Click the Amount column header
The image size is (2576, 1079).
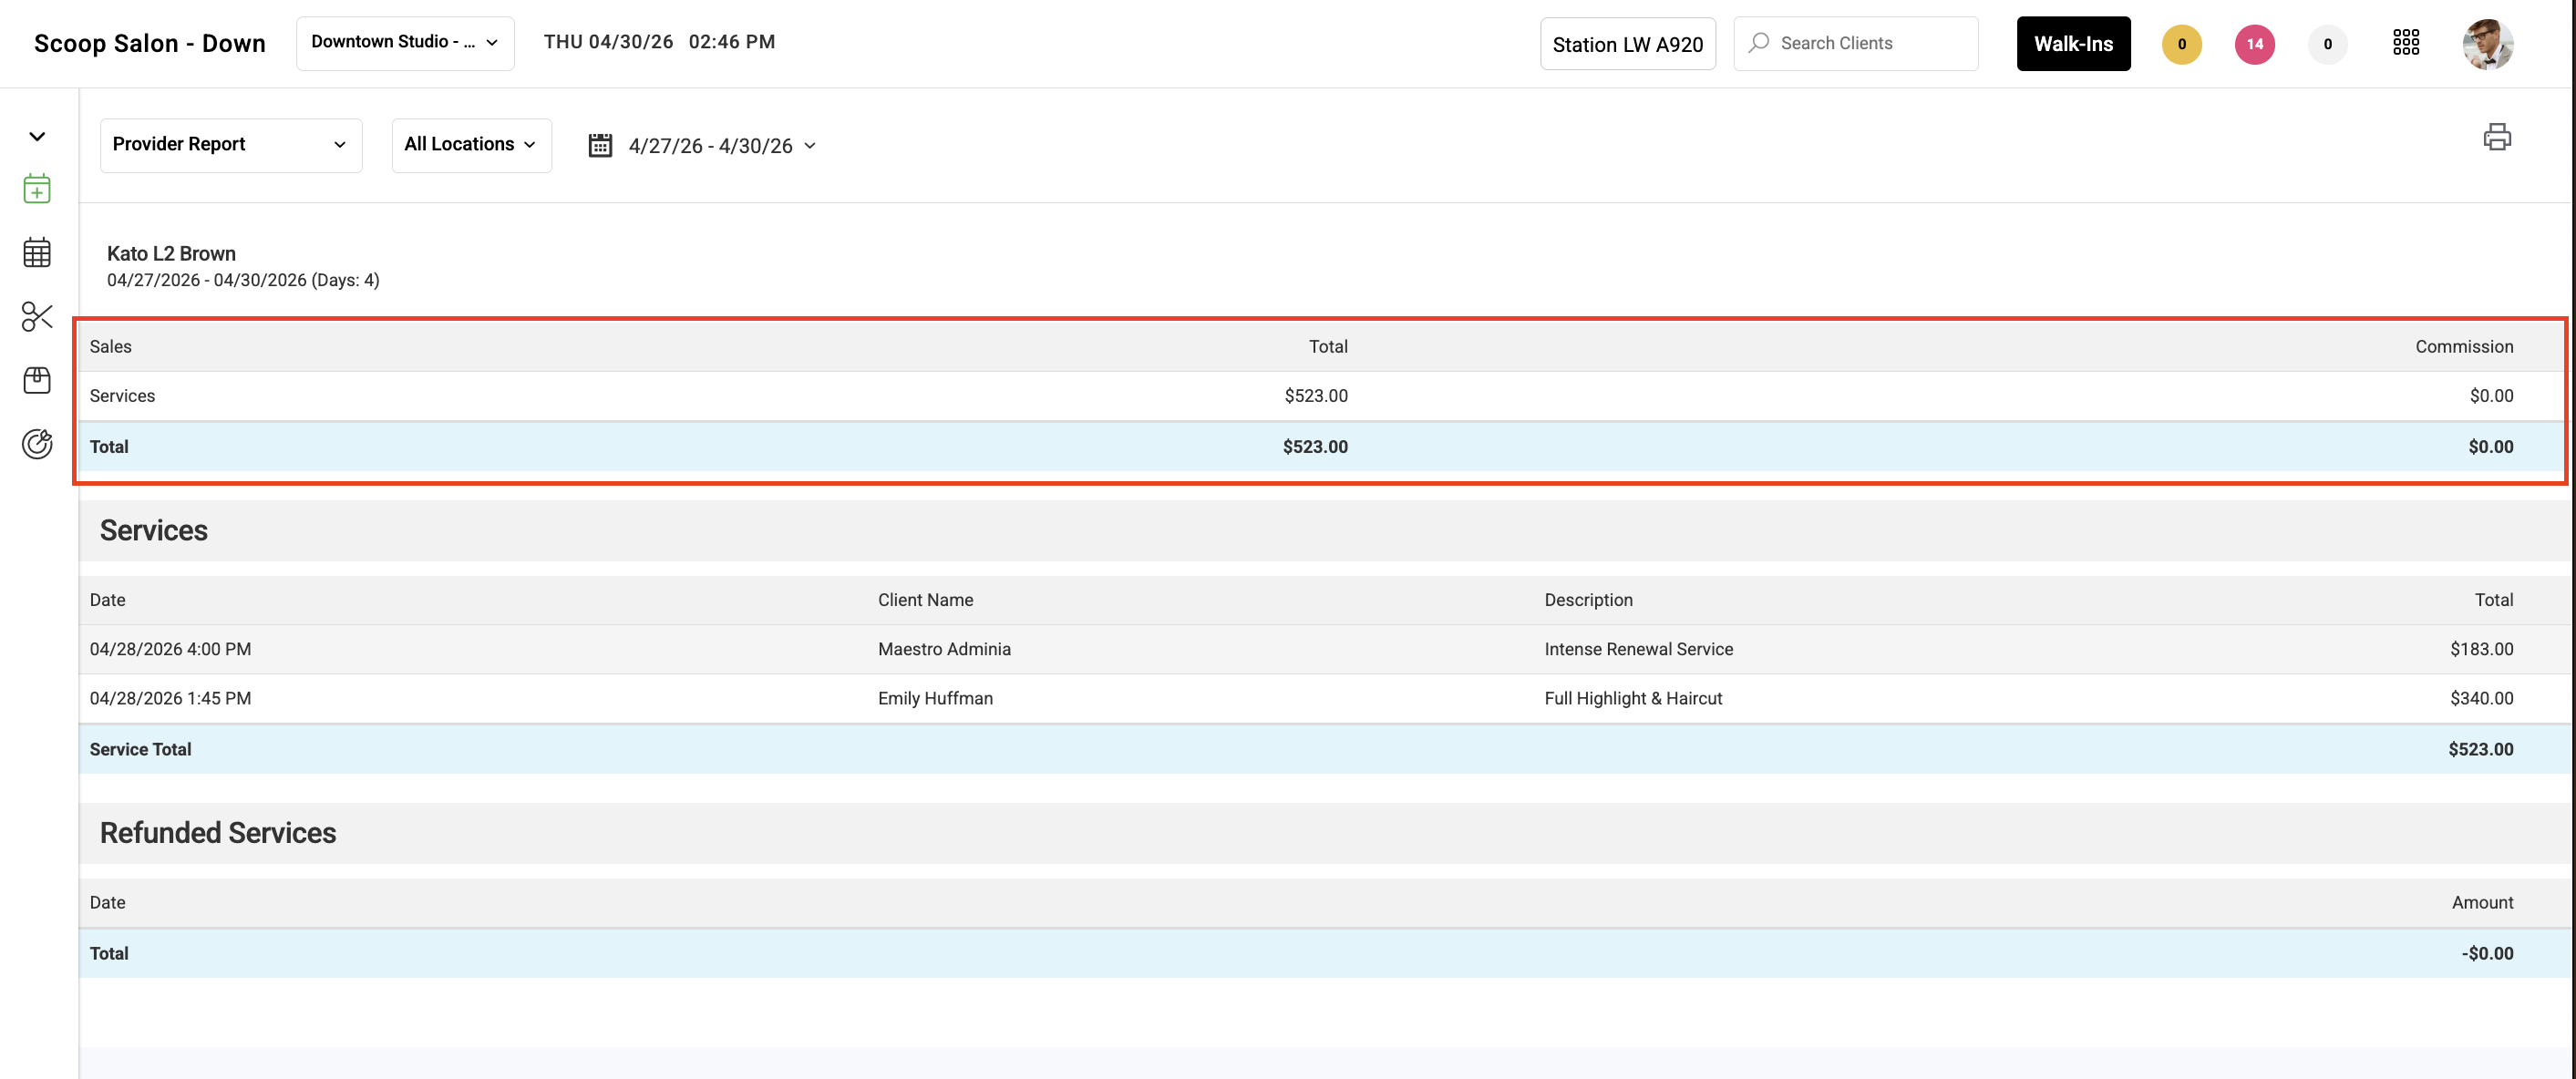point(2482,903)
